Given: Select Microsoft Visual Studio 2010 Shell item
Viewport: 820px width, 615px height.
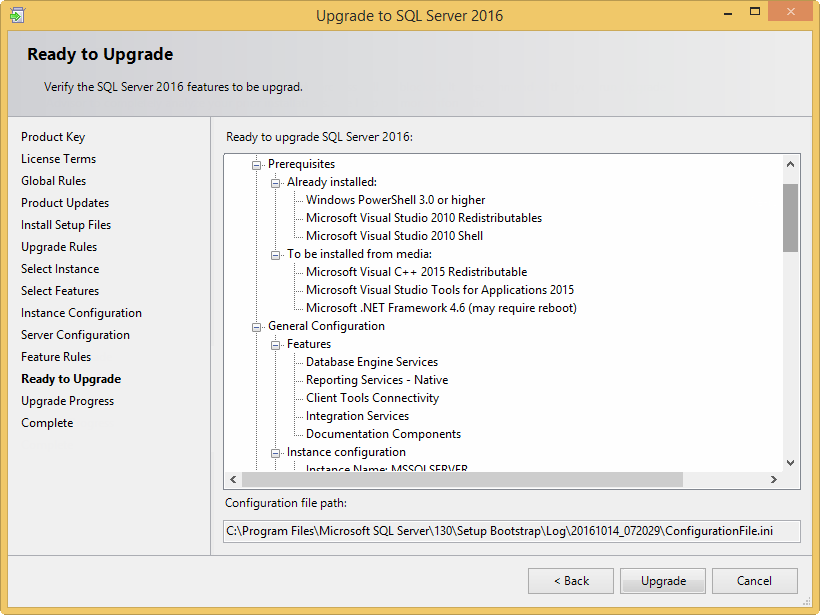Looking at the screenshot, I should tap(394, 236).
